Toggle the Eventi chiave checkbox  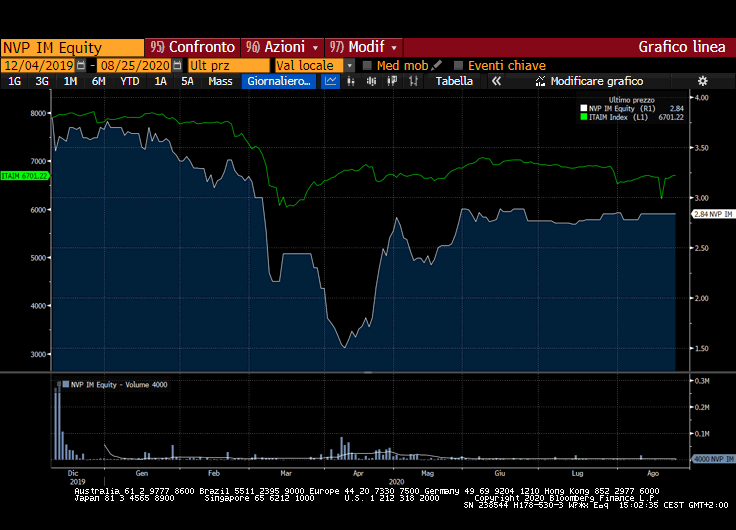(x=459, y=65)
